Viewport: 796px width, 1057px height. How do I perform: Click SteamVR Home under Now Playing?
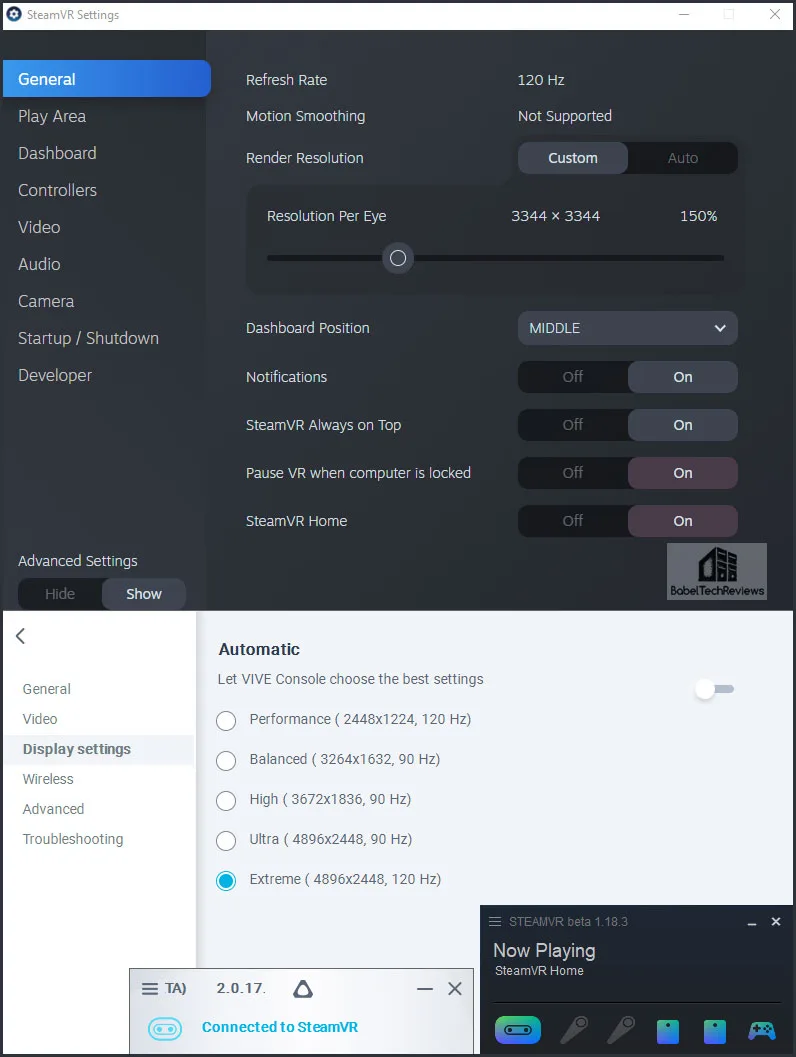(539, 971)
